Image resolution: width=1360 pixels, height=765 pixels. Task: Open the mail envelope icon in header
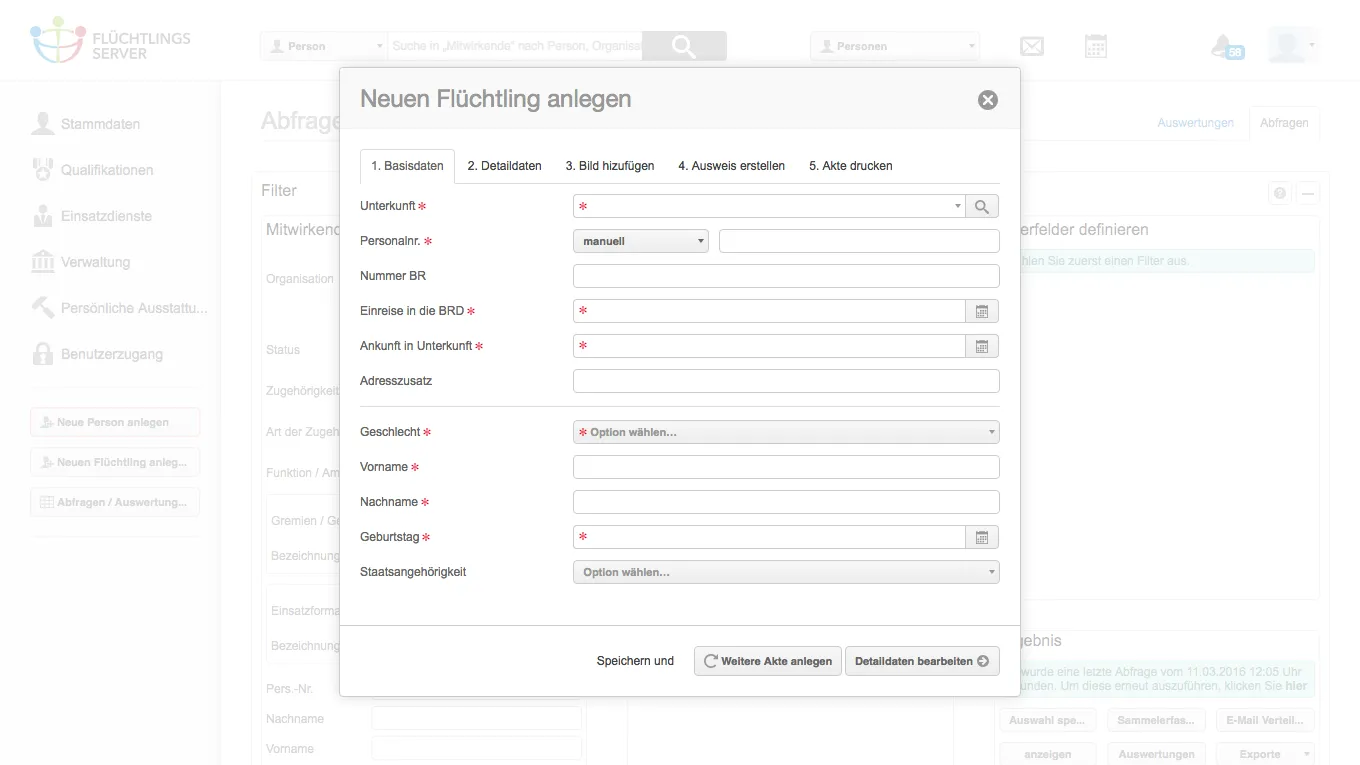[x=1032, y=46]
